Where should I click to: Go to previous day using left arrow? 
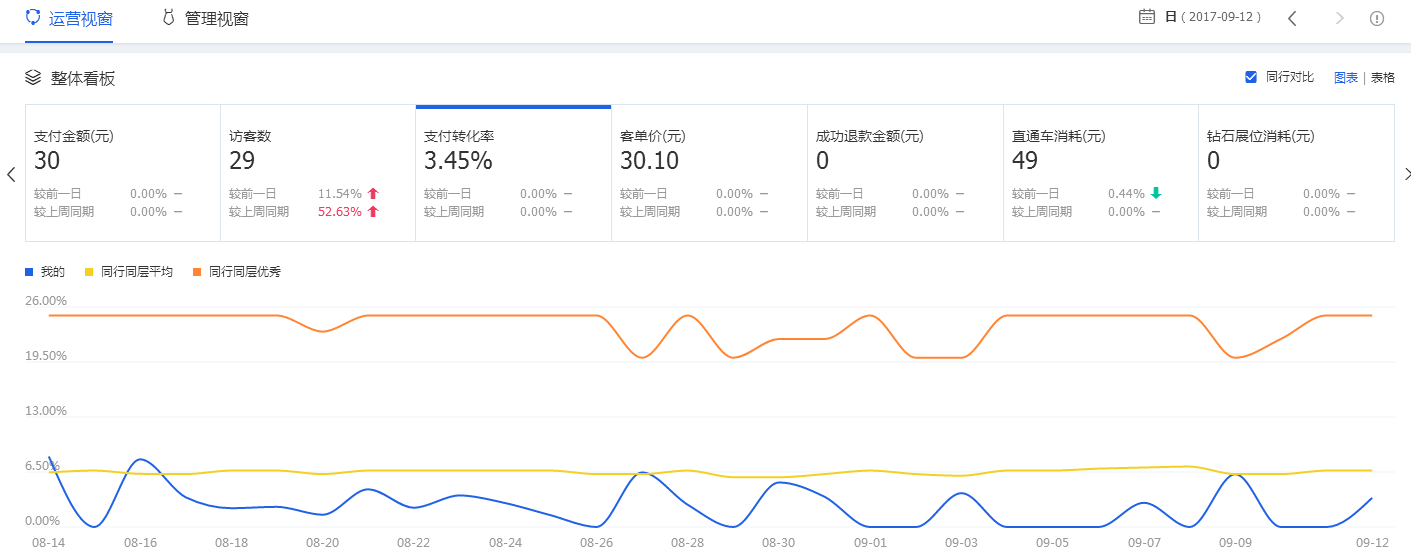tap(1292, 18)
